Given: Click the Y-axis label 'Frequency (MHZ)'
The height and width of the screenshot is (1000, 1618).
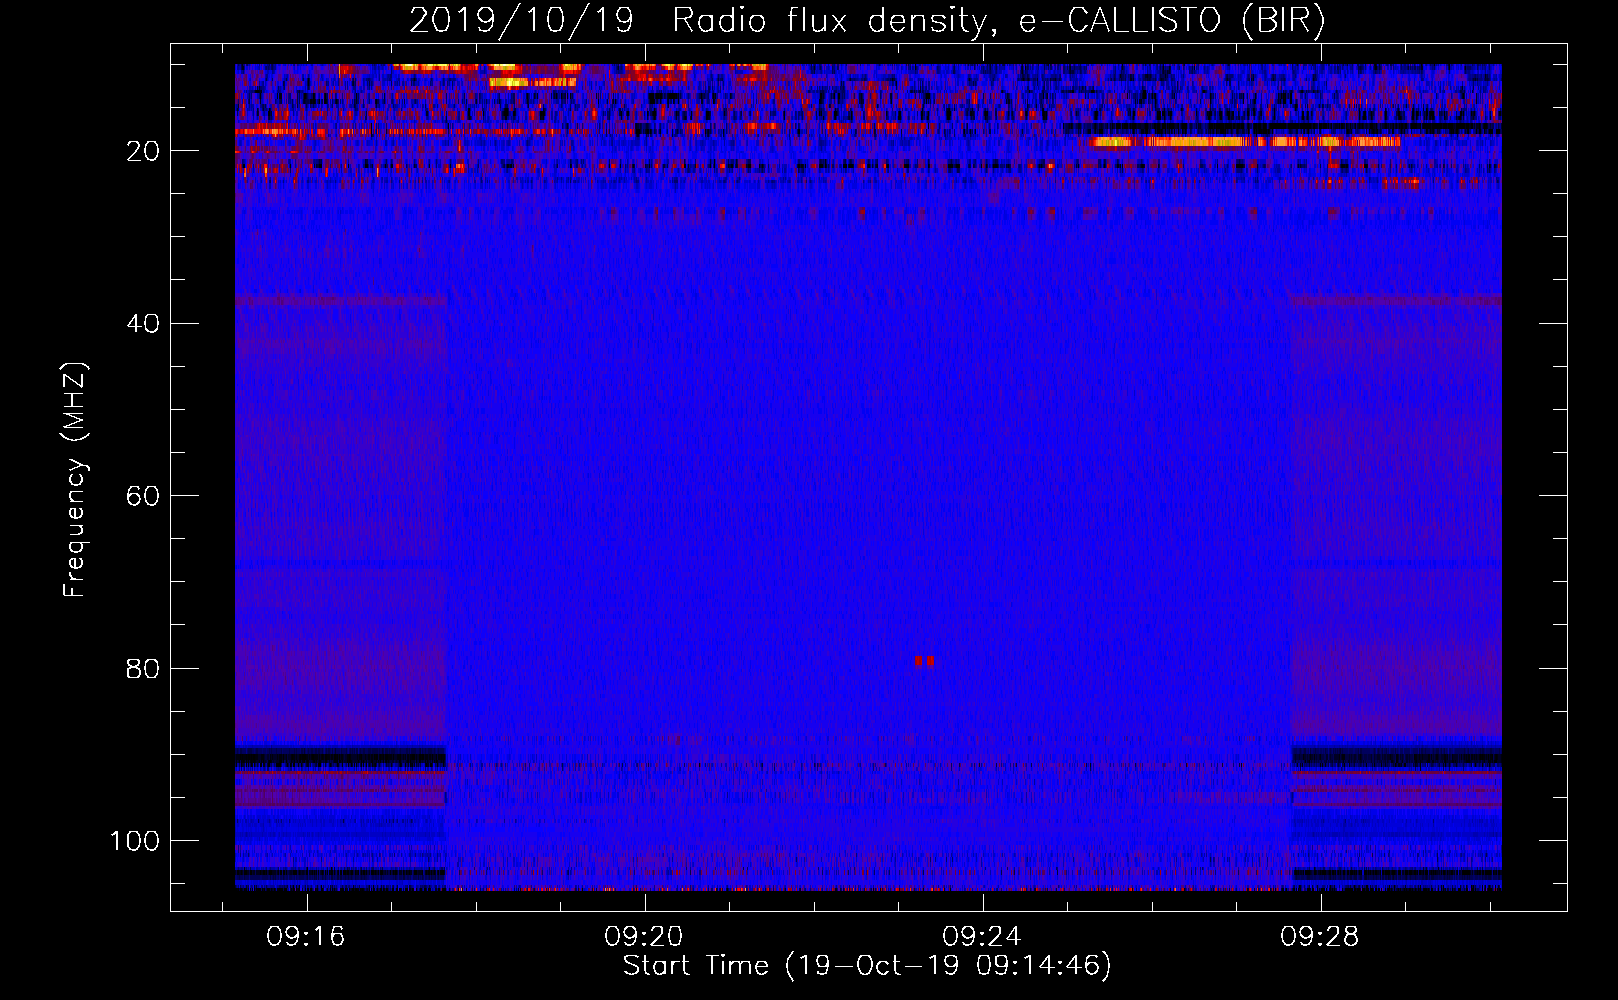Looking at the screenshot, I should [x=75, y=480].
